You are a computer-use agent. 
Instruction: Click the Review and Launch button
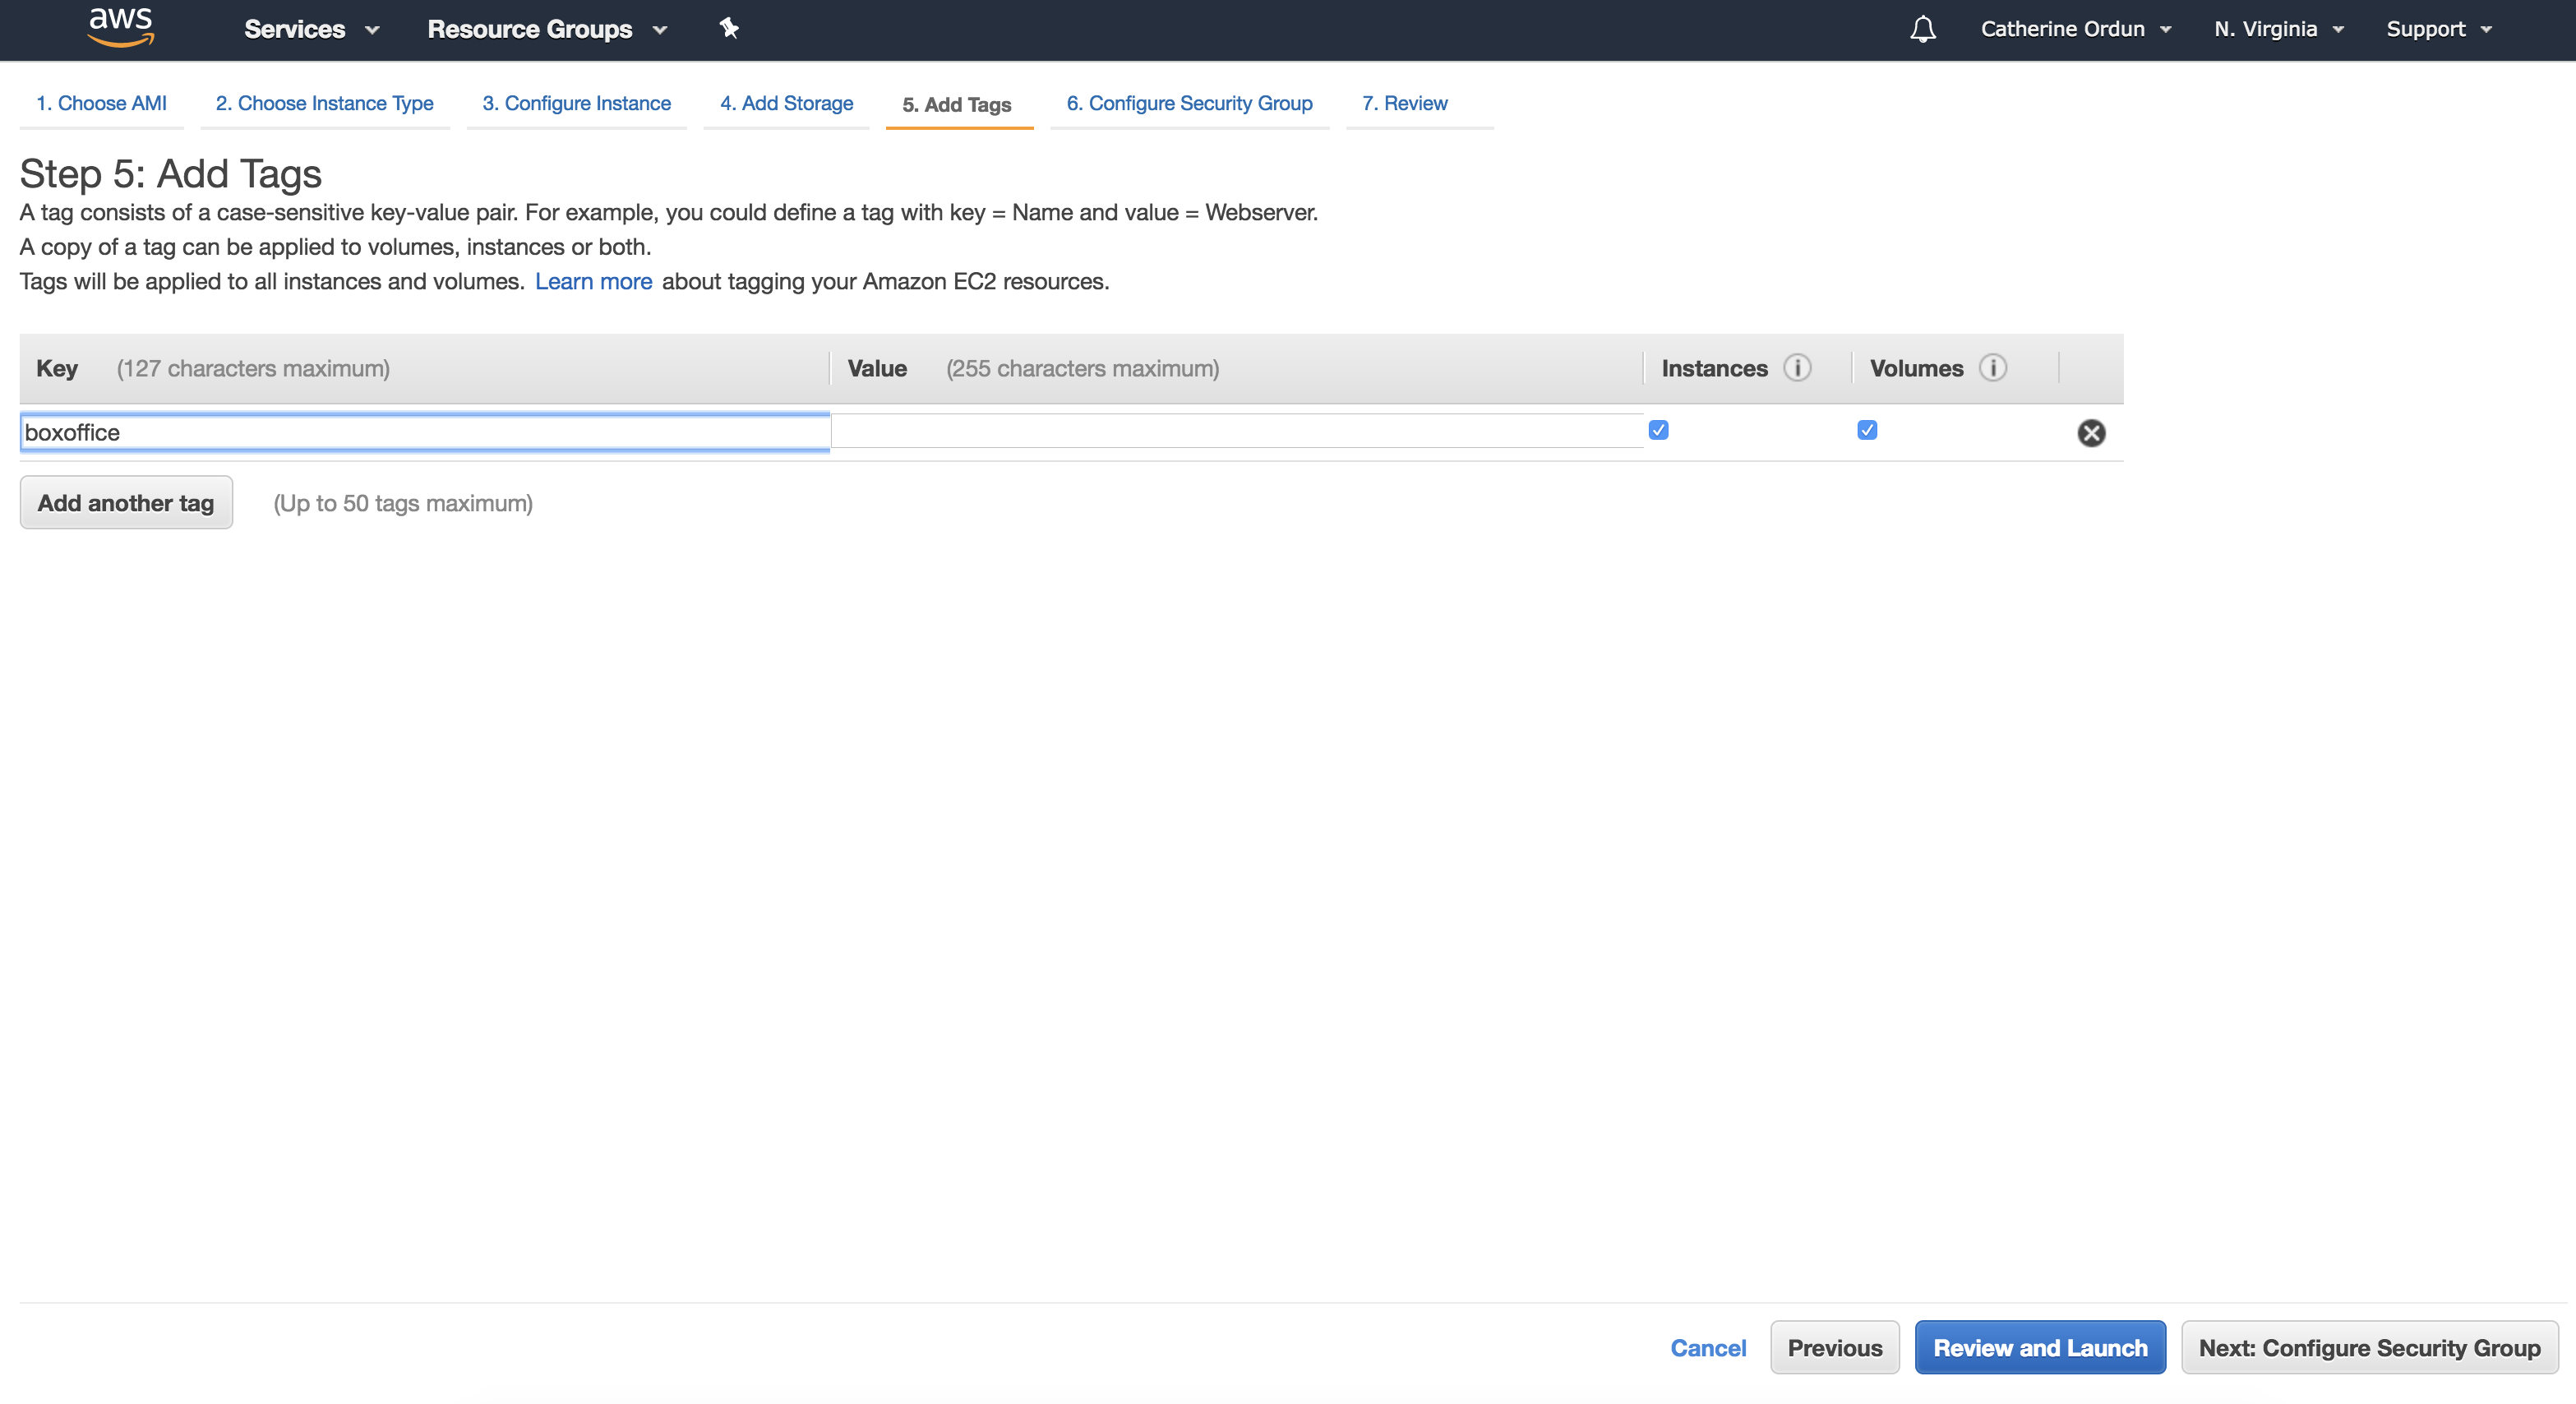pyautogui.click(x=2039, y=1347)
